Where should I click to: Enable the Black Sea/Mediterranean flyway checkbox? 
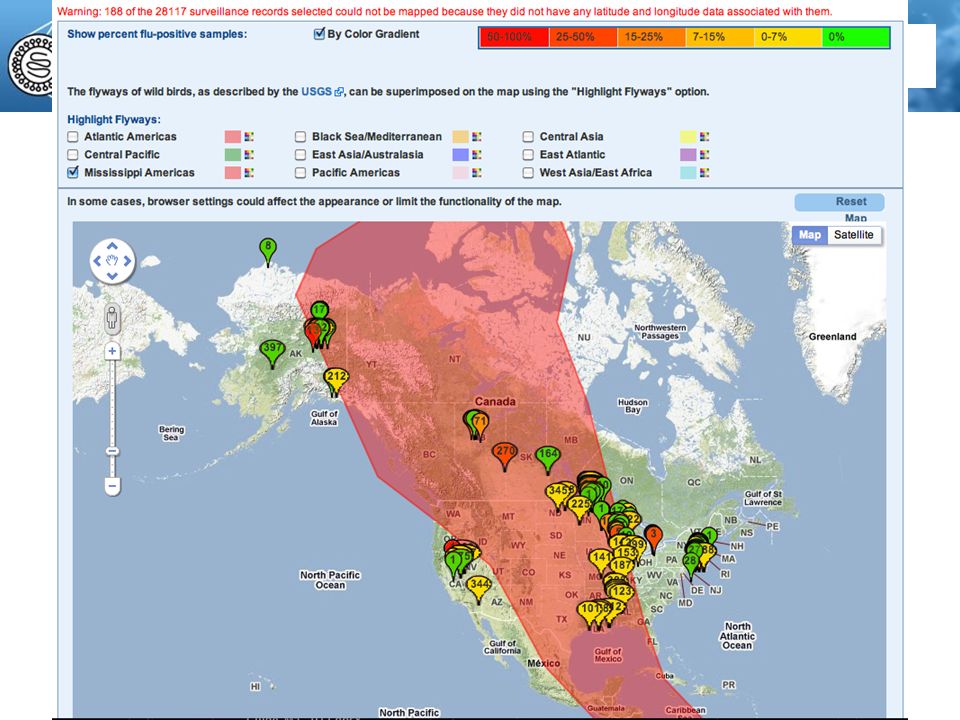tap(301, 137)
